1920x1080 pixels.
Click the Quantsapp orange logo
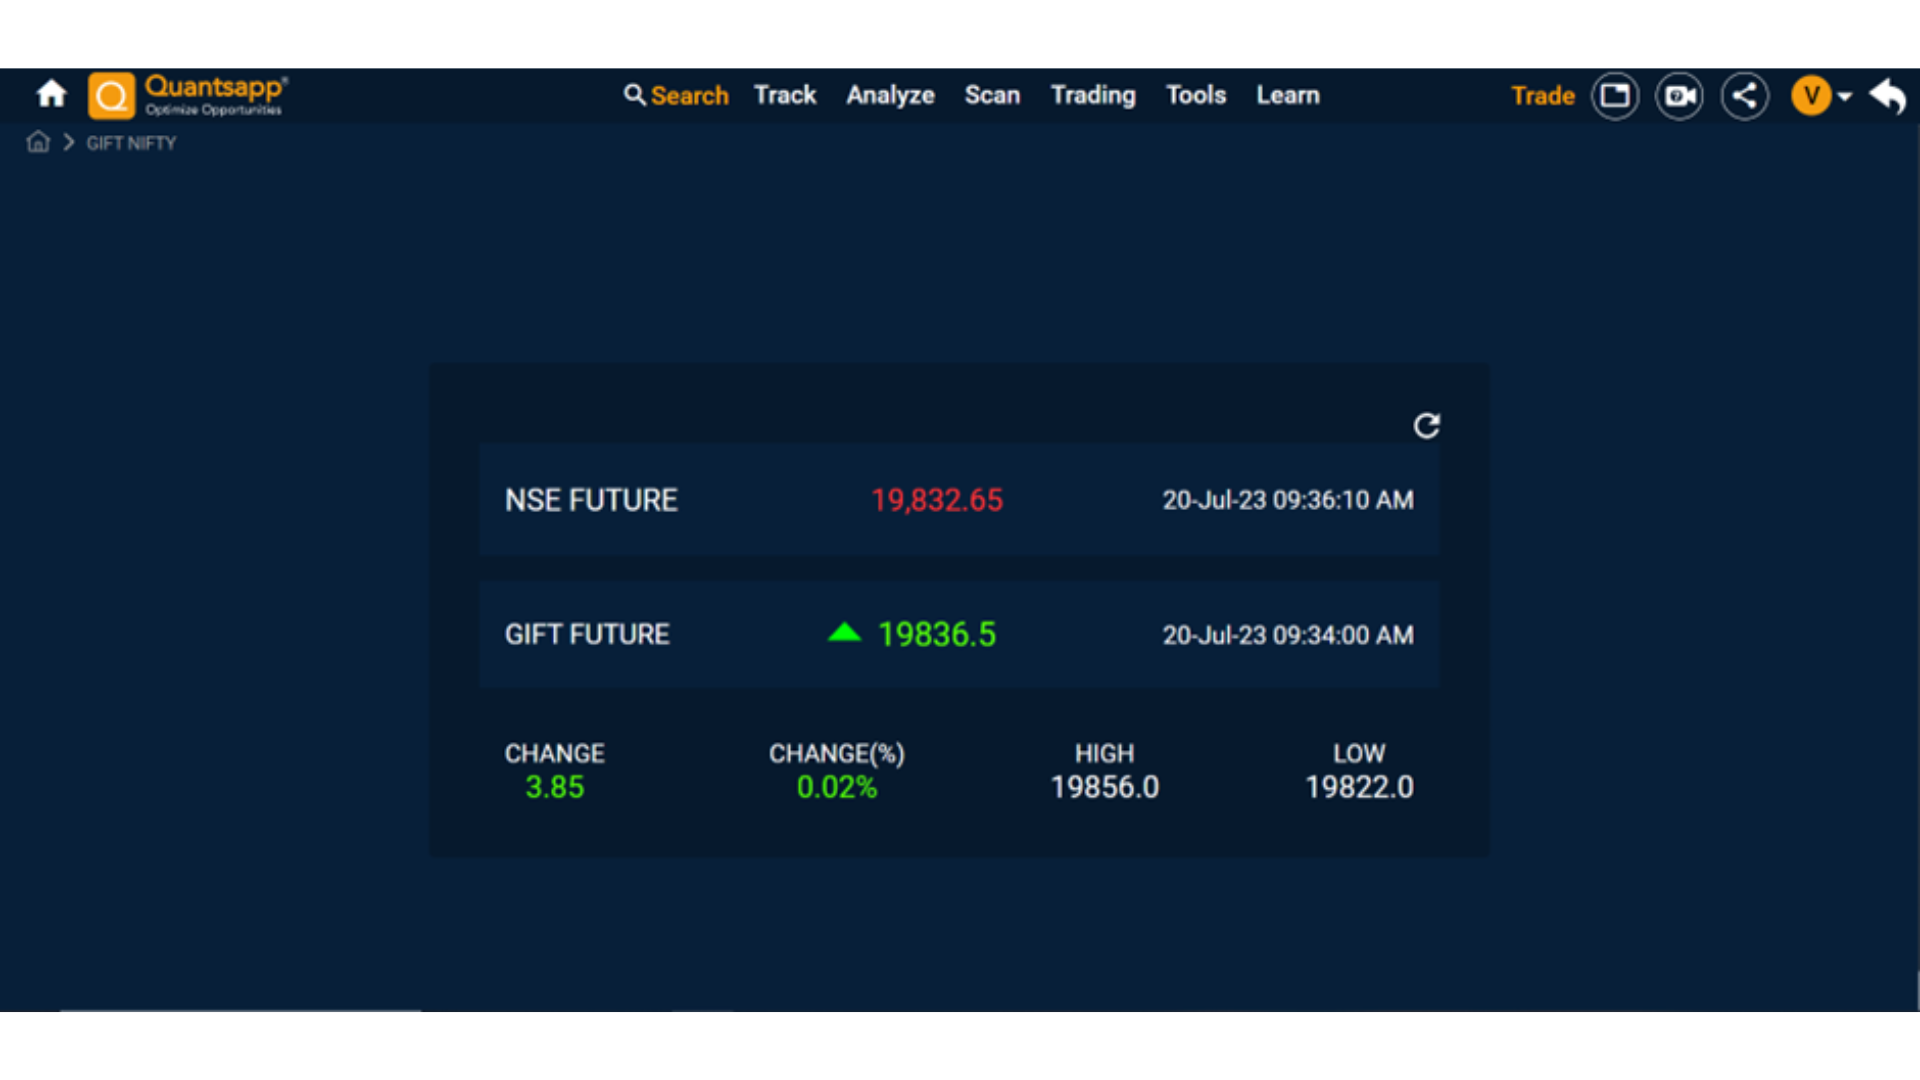point(112,96)
